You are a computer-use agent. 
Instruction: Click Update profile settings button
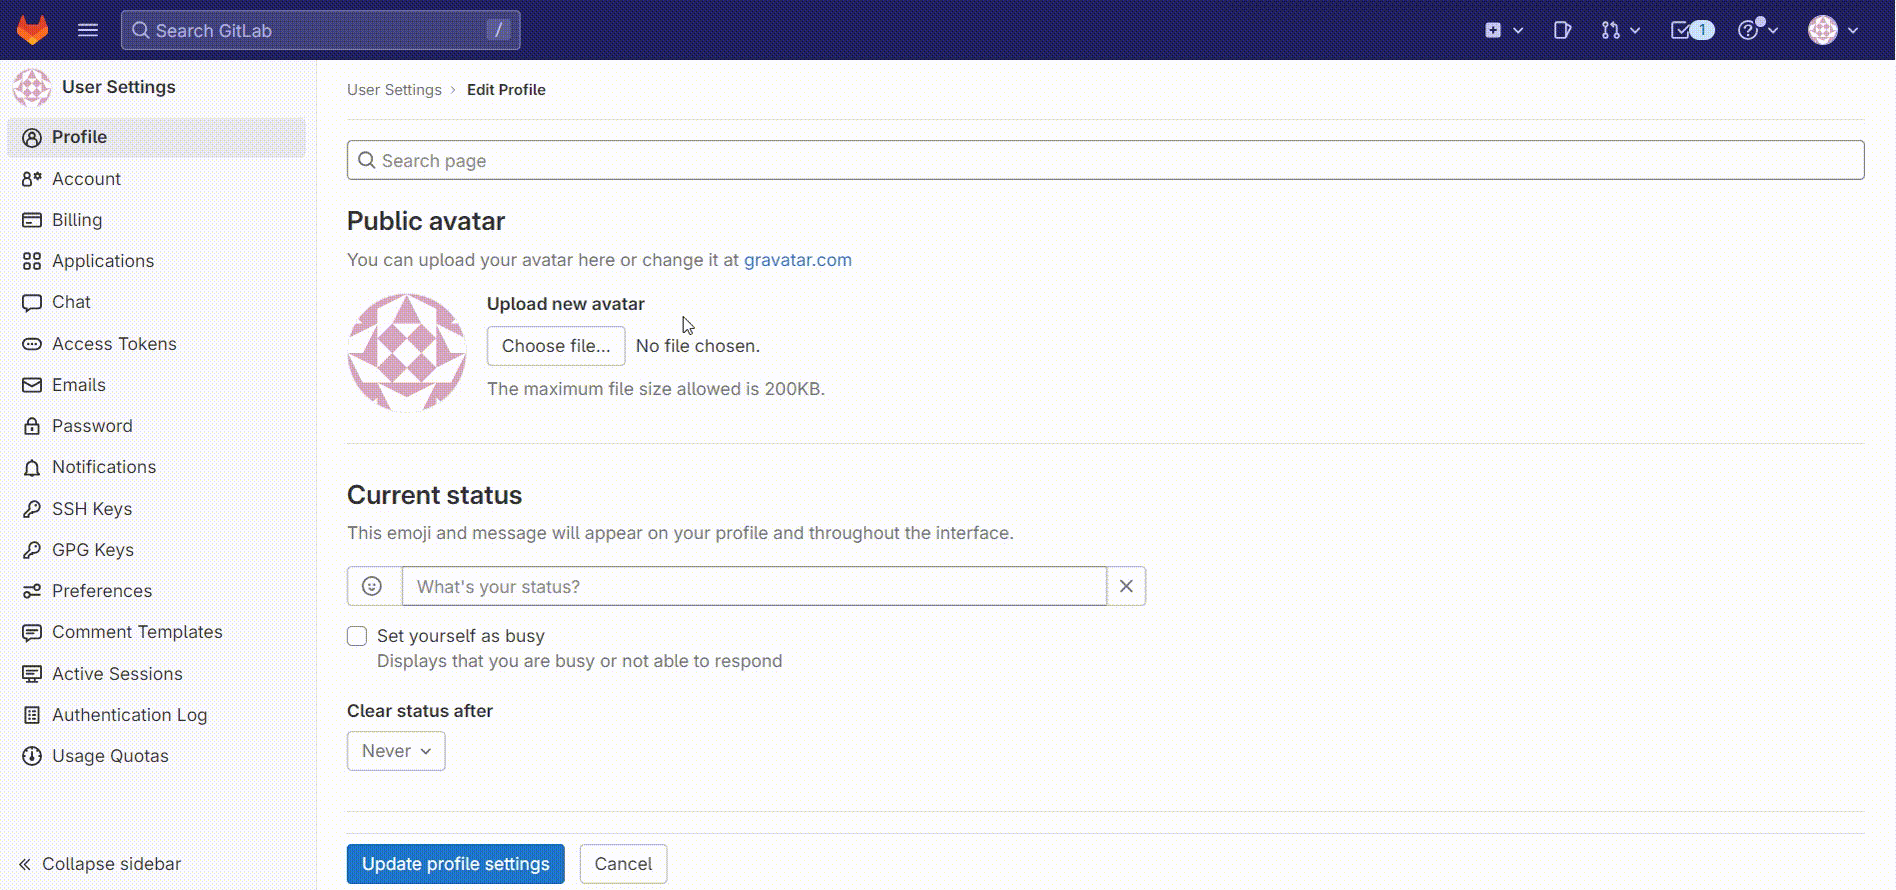pos(455,864)
